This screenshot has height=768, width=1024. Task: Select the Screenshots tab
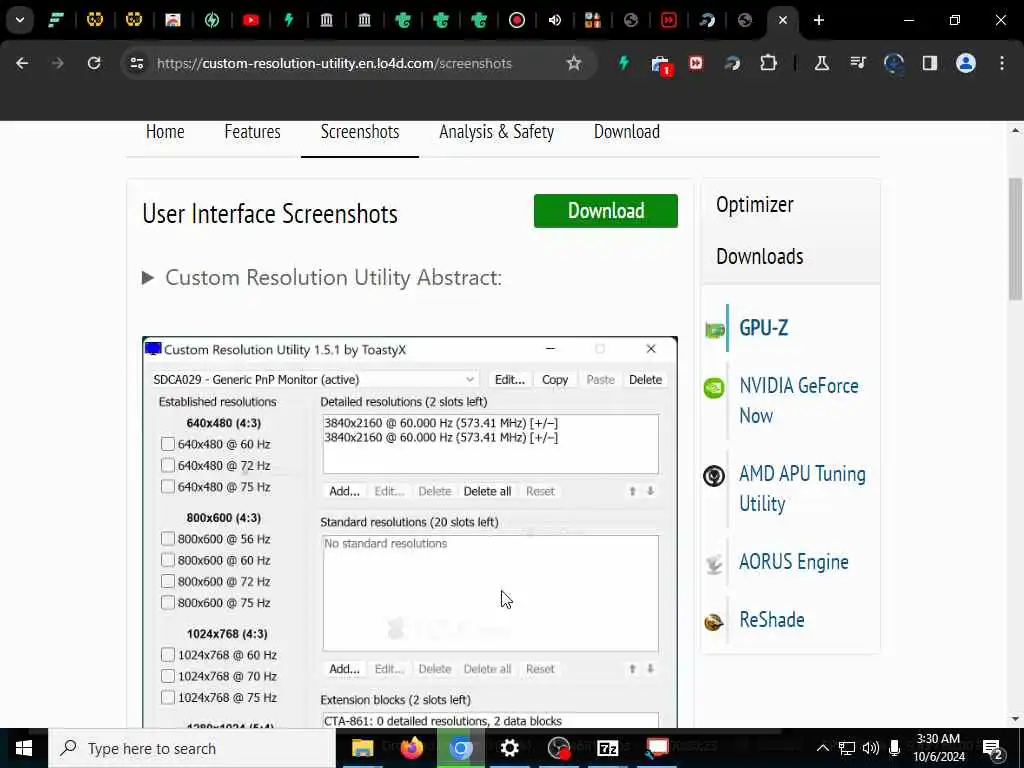click(x=360, y=132)
